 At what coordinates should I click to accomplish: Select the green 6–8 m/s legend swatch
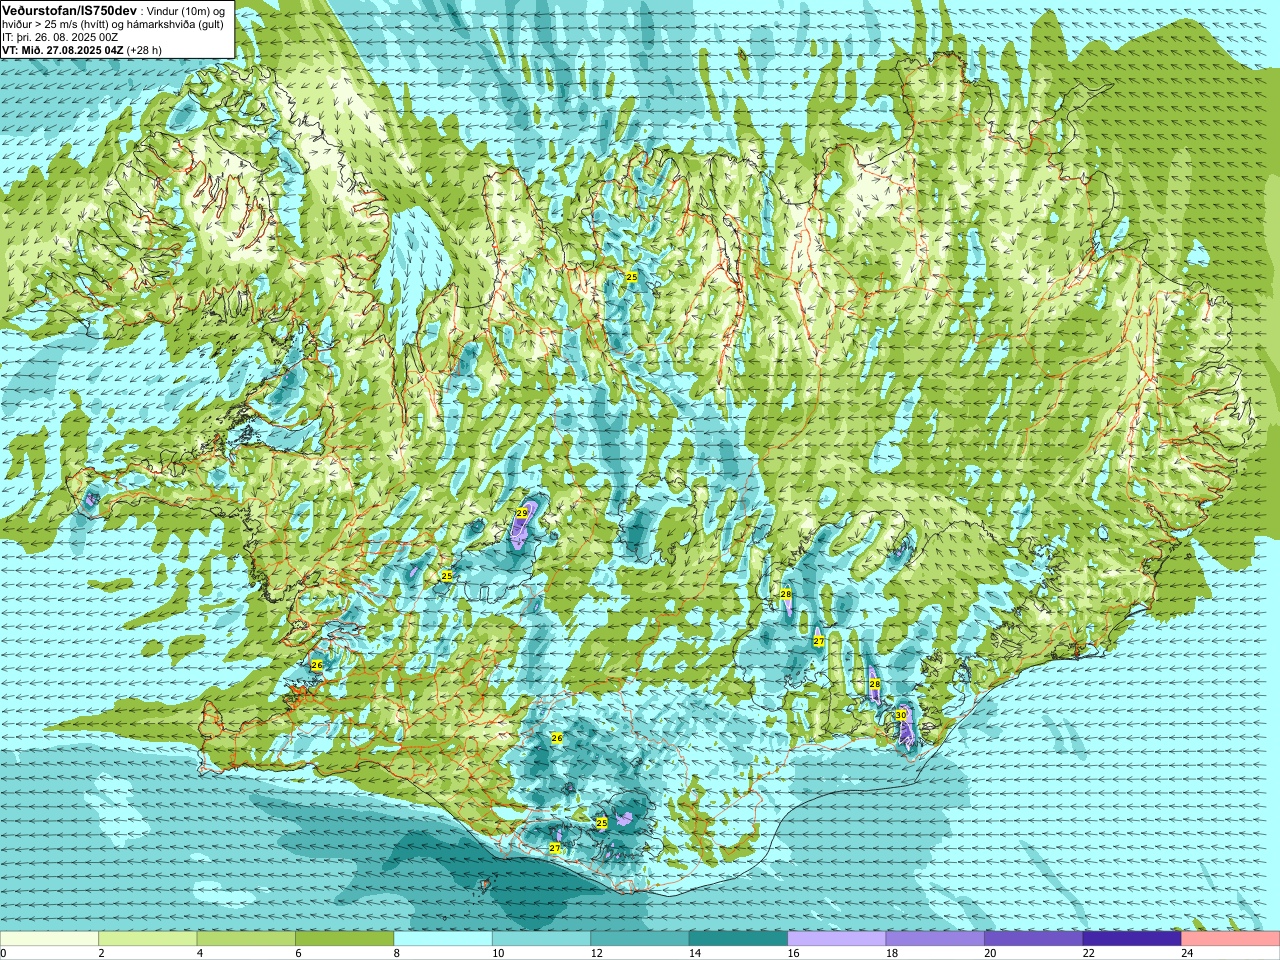(x=345, y=939)
